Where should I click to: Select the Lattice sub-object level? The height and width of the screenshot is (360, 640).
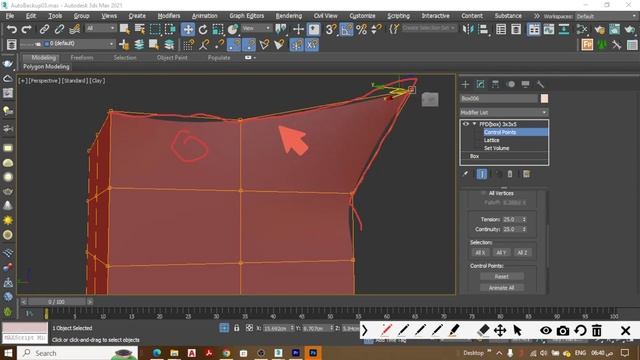pos(491,140)
